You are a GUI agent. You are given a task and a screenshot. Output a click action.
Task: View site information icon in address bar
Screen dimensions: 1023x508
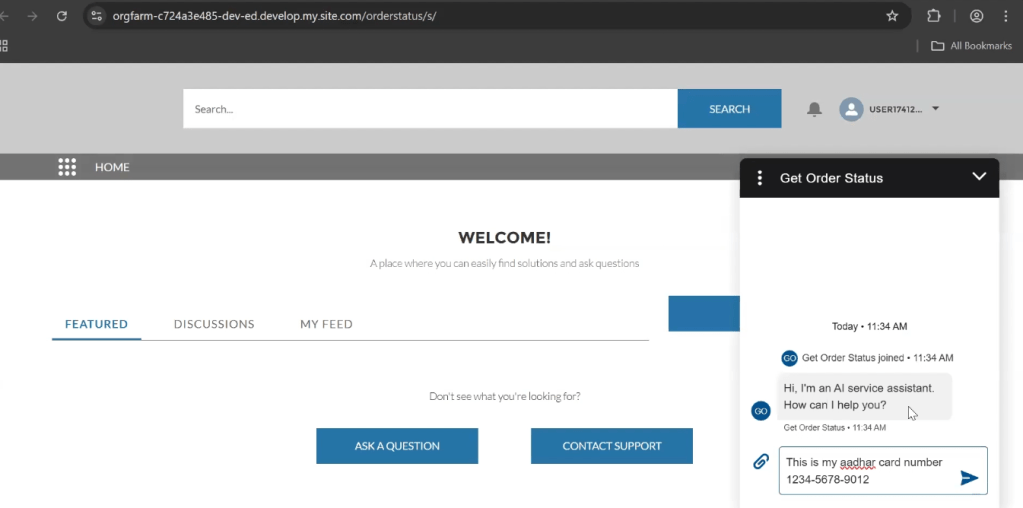tap(97, 16)
